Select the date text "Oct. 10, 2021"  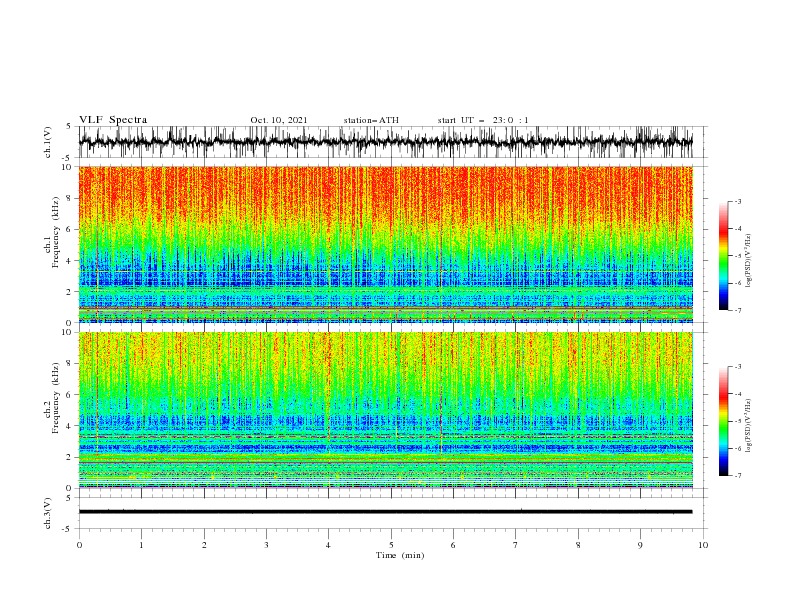pyautogui.click(x=279, y=120)
